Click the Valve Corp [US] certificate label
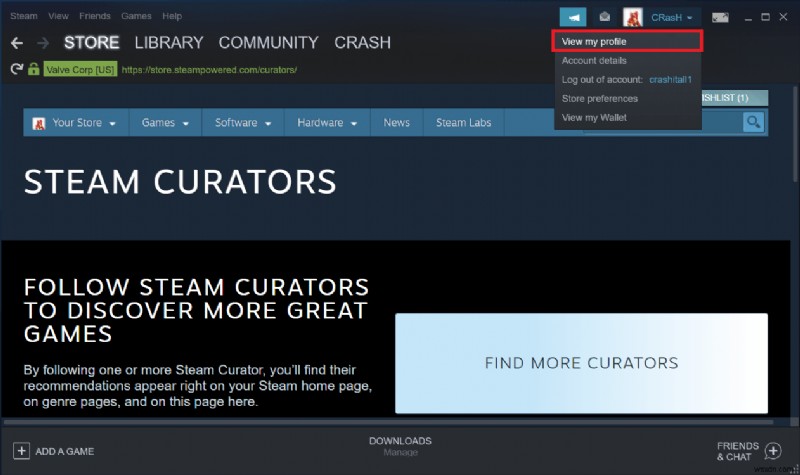800x475 pixels. point(80,69)
